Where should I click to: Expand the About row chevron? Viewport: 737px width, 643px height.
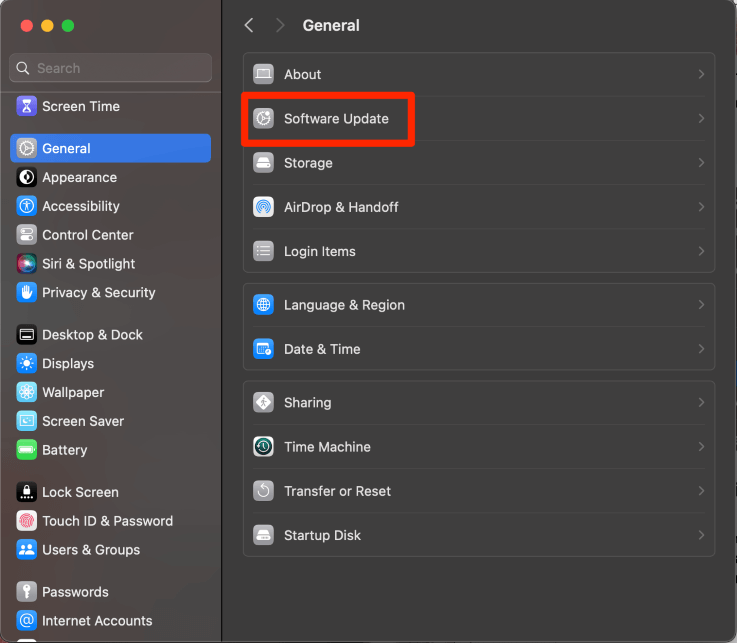701,74
